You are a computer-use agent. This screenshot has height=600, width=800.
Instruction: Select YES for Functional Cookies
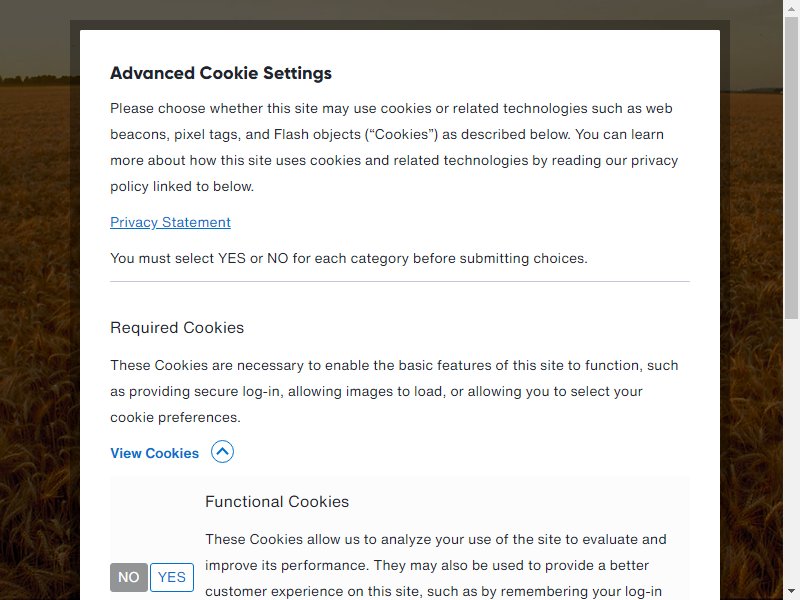click(172, 577)
